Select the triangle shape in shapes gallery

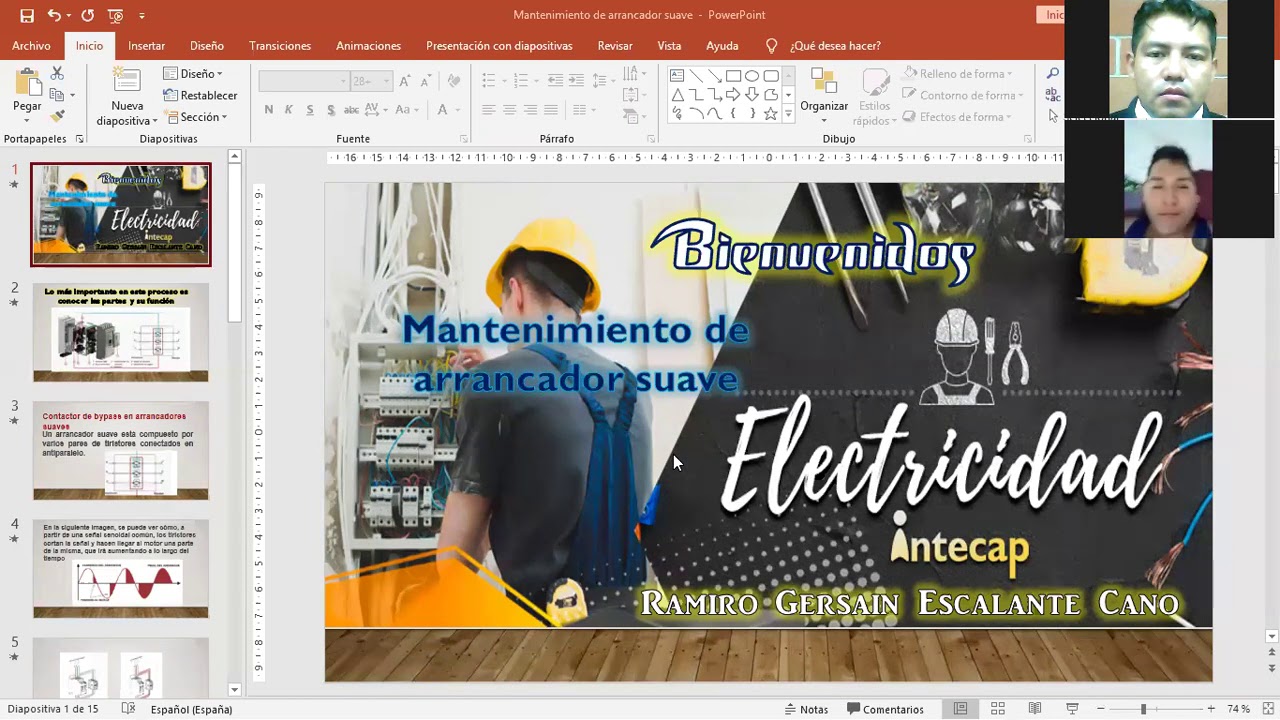point(677,95)
